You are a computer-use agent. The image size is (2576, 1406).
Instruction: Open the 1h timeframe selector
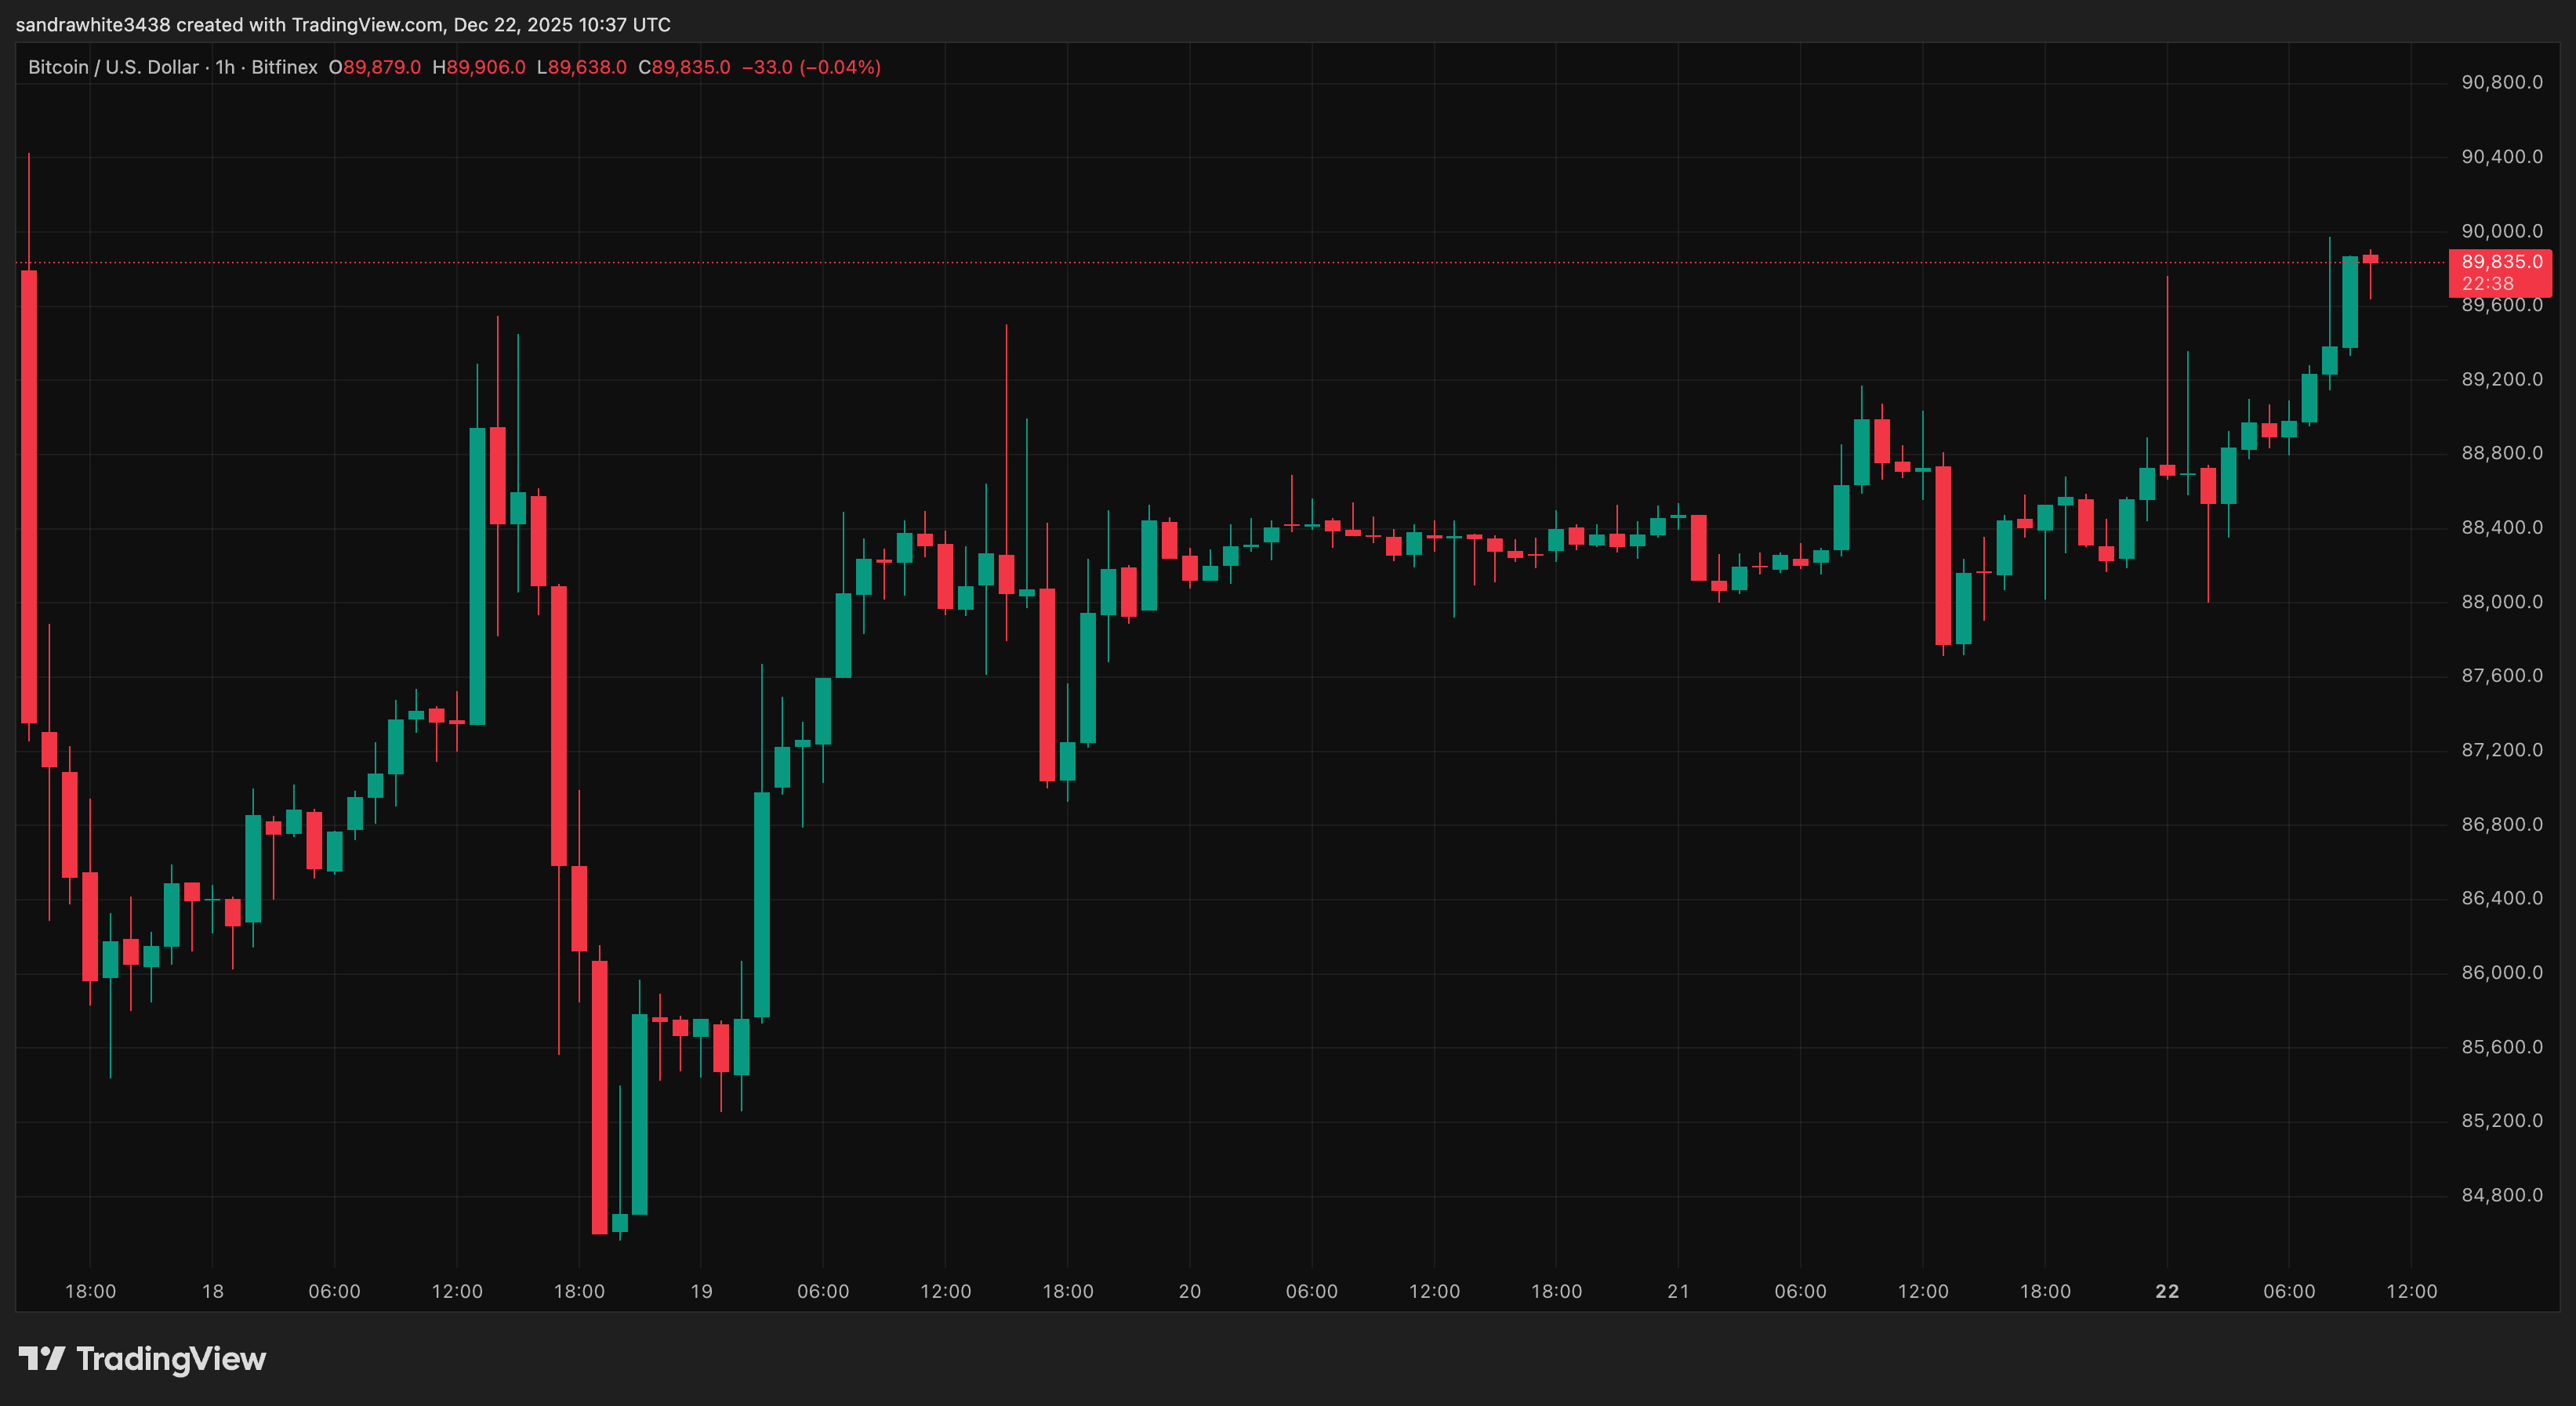225,67
